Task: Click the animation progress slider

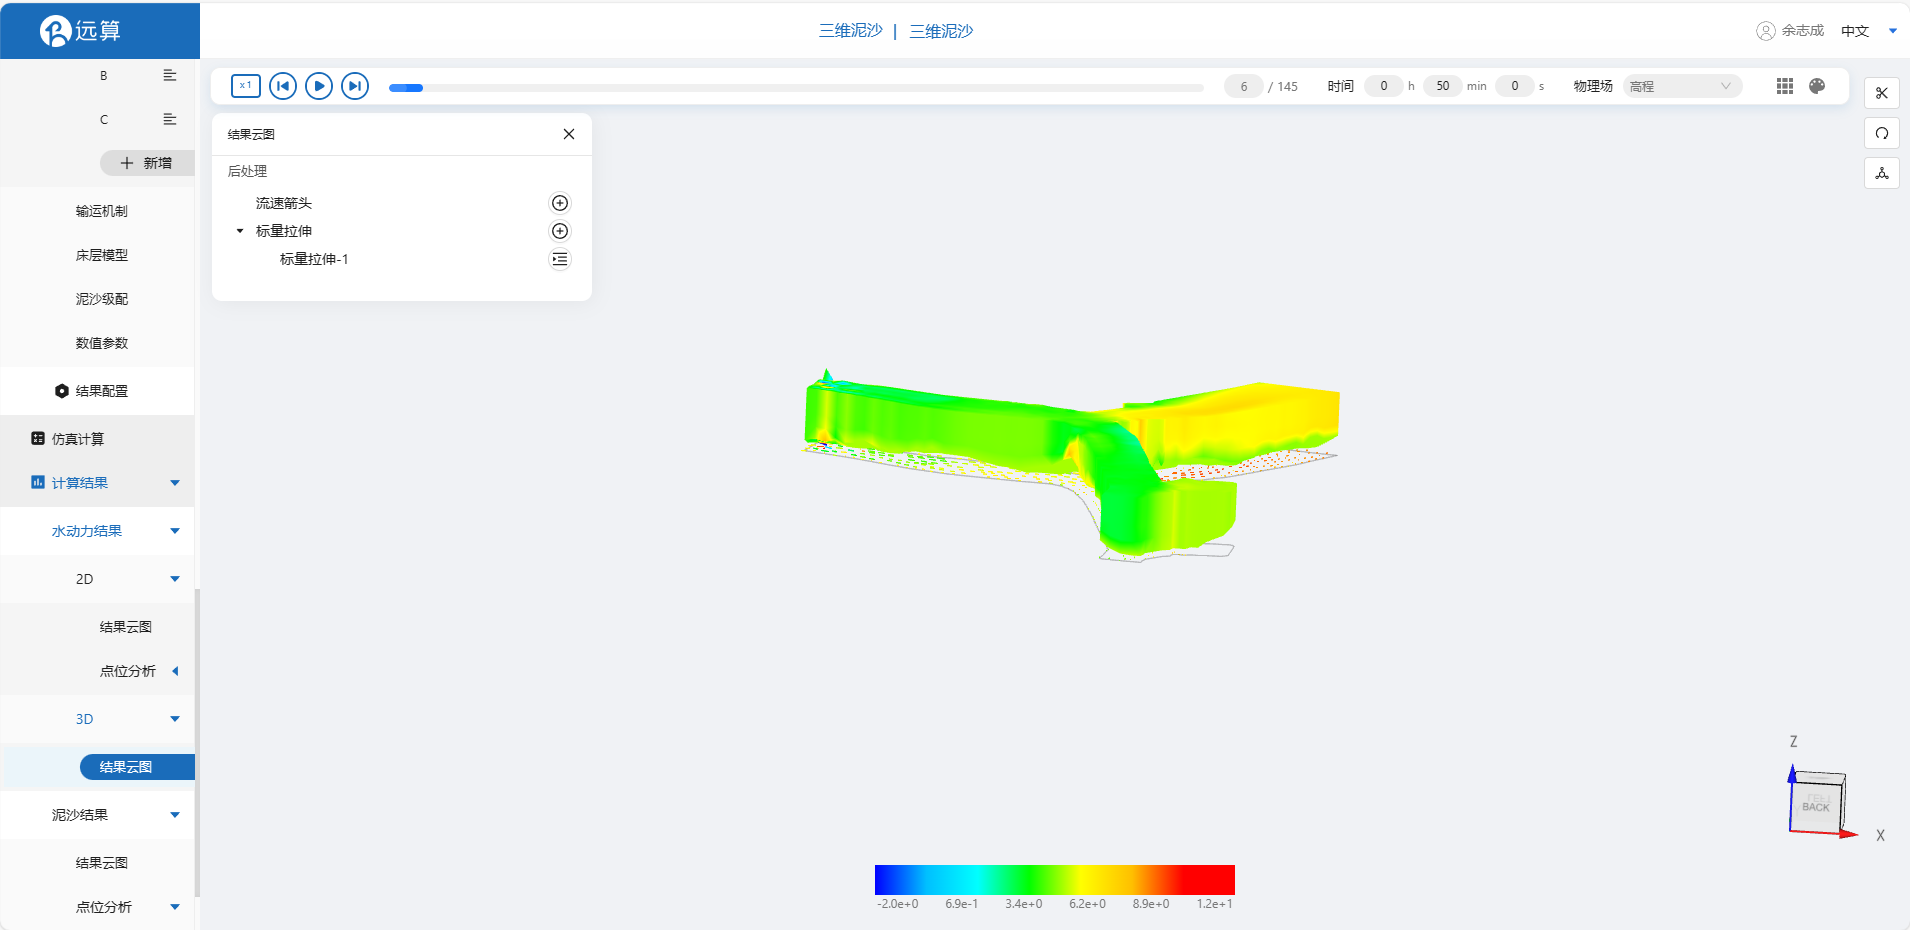Action: [796, 88]
